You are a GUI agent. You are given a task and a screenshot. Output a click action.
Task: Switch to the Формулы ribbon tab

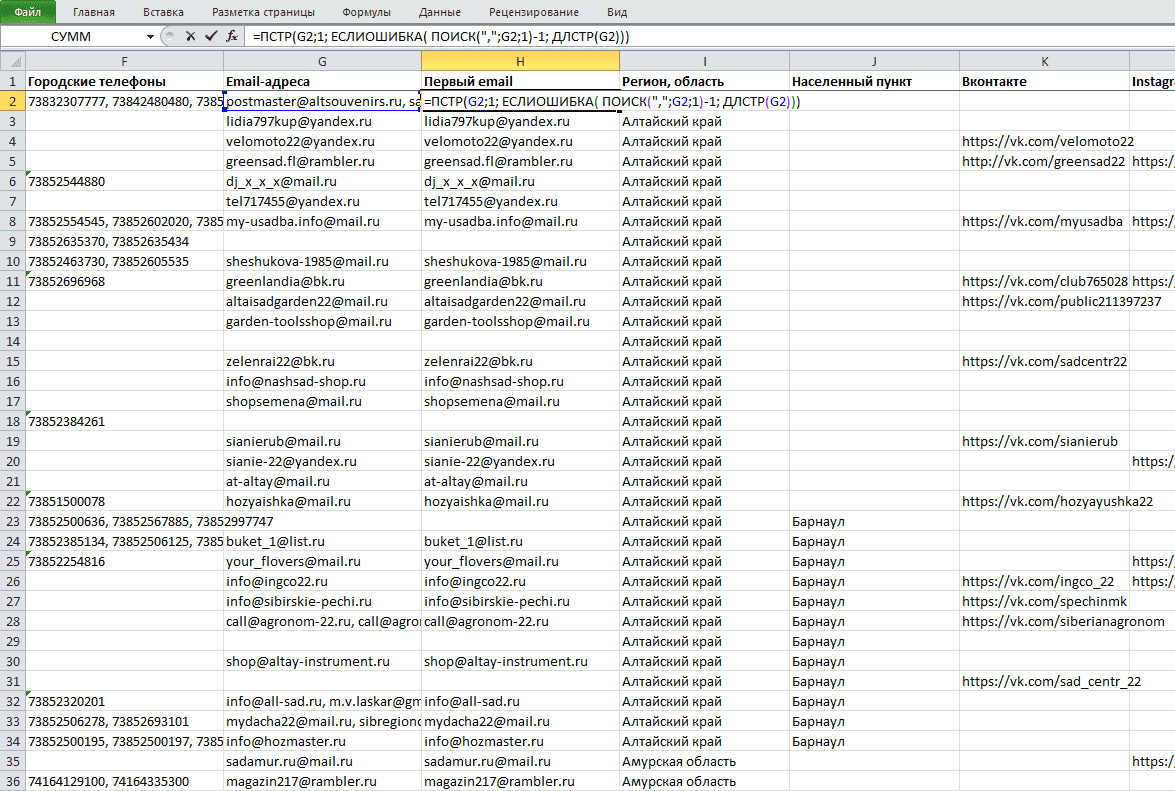(x=366, y=12)
